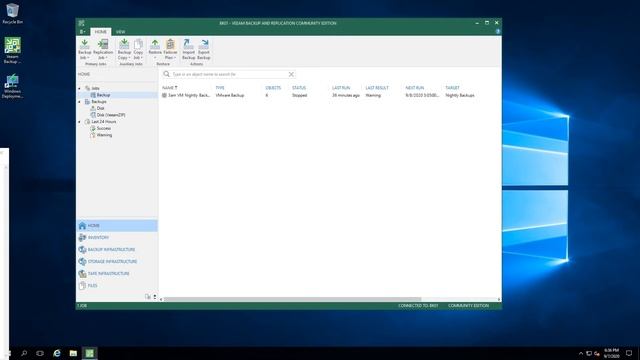Sort by the NAME column header

(170, 88)
